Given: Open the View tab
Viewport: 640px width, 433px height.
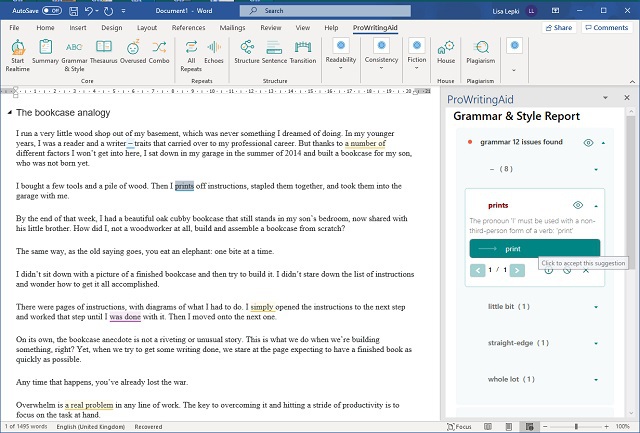Looking at the screenshot, I should click(x=302, y=28).
